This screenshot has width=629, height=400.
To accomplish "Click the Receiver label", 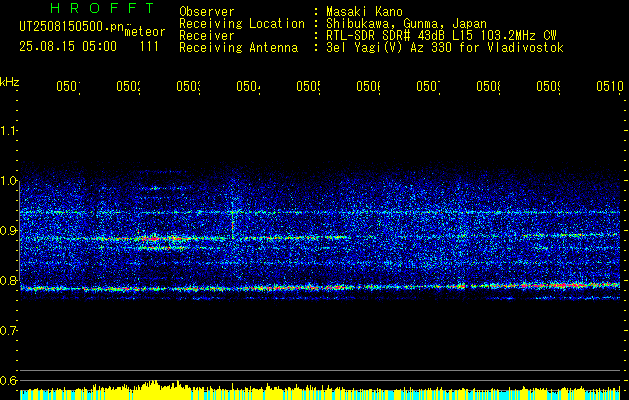I will [x=207, y=36].
